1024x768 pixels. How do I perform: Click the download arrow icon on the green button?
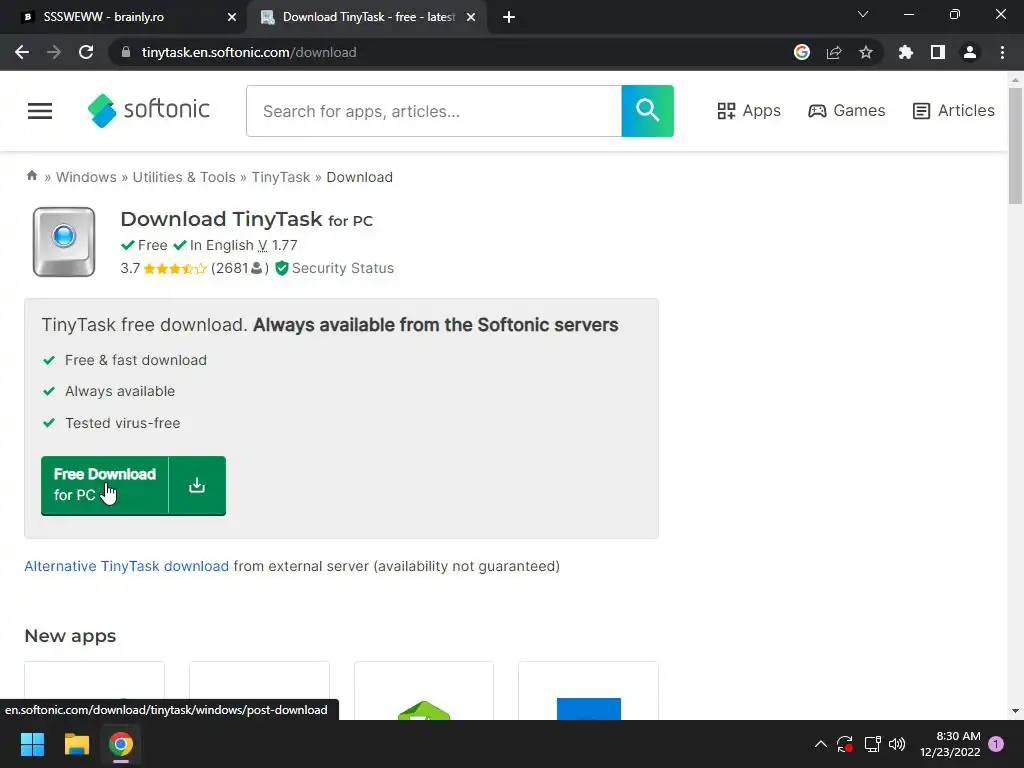(x=197, y=485)
